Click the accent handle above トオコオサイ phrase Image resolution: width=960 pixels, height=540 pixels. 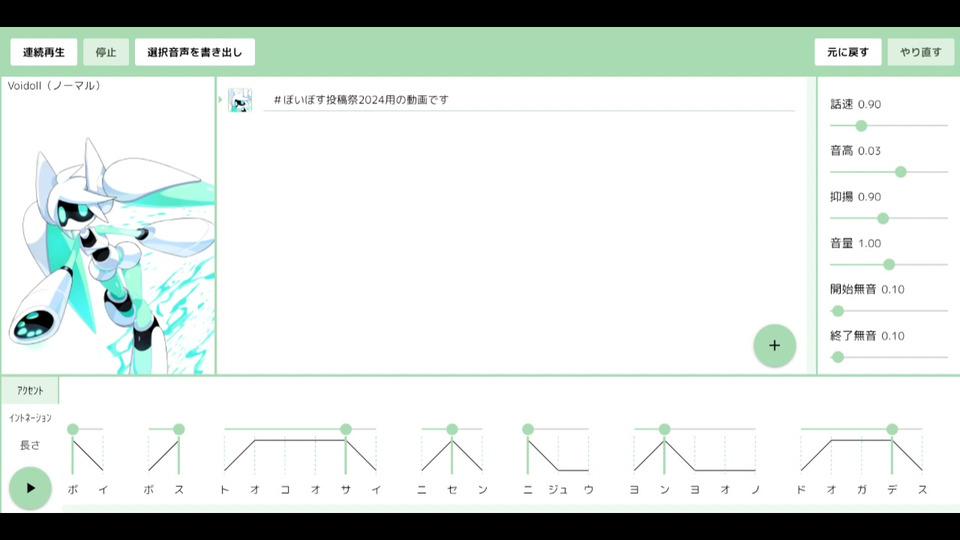[346, 429]
